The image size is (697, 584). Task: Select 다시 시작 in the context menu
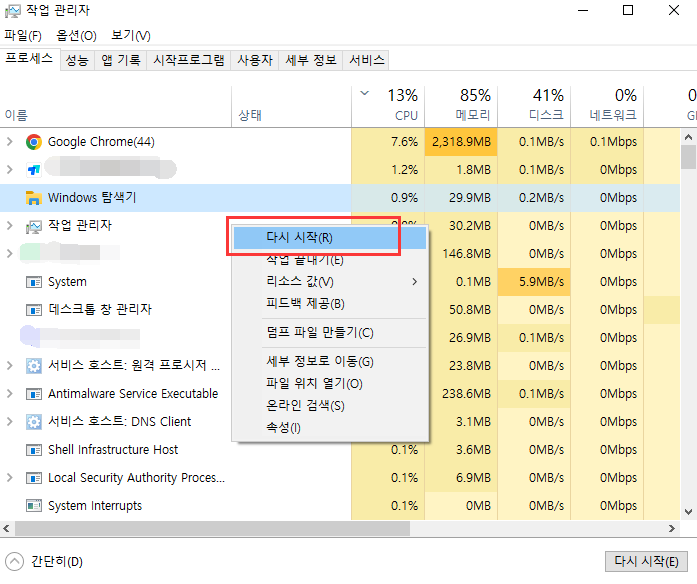coord(300,238)
